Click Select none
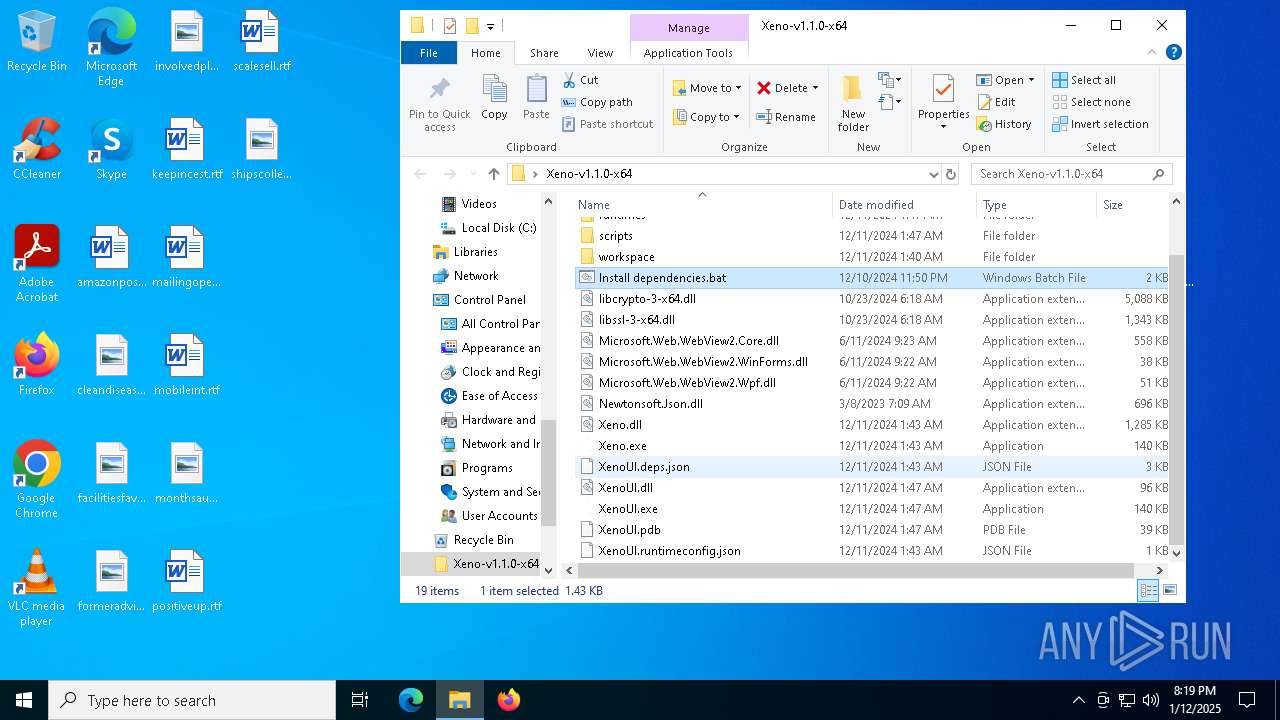Image resolution: width=1280 pixels, height=720 pixels. pos(1091,102)
